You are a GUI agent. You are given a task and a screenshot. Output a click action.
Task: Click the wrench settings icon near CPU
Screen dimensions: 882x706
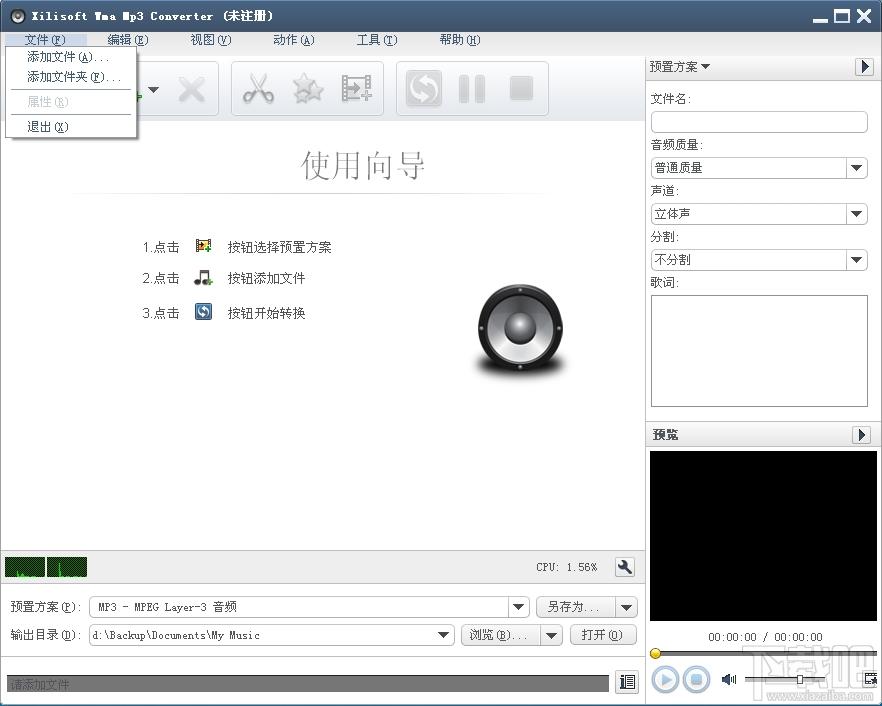[624, 567]
